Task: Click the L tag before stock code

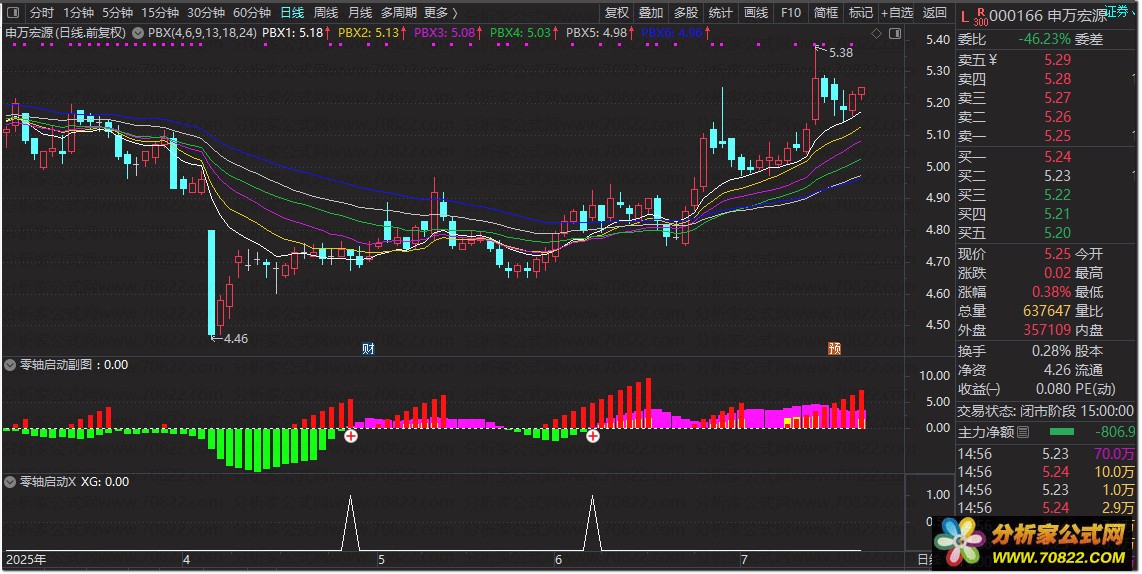Action: point(964,16)
